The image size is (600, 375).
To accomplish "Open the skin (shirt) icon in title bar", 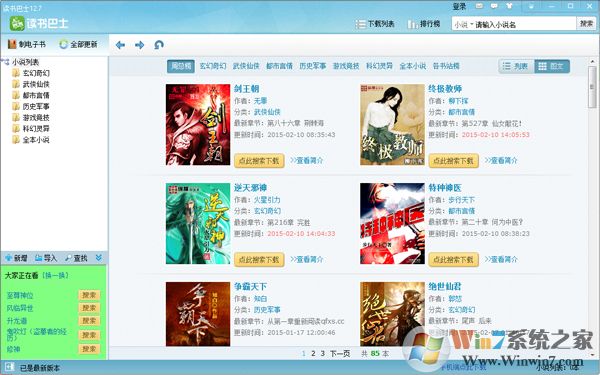I will [509, 6].
